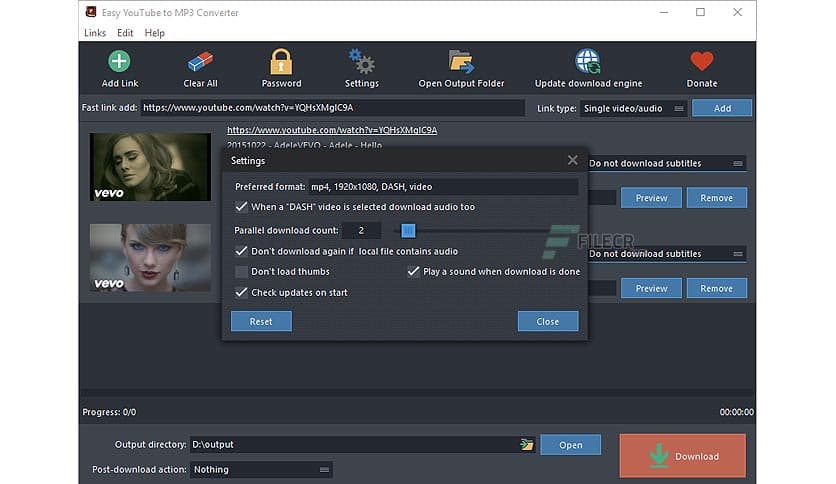Click the Clear All eraser icon
Screen dimensions: 836x484
click(200, 62)
